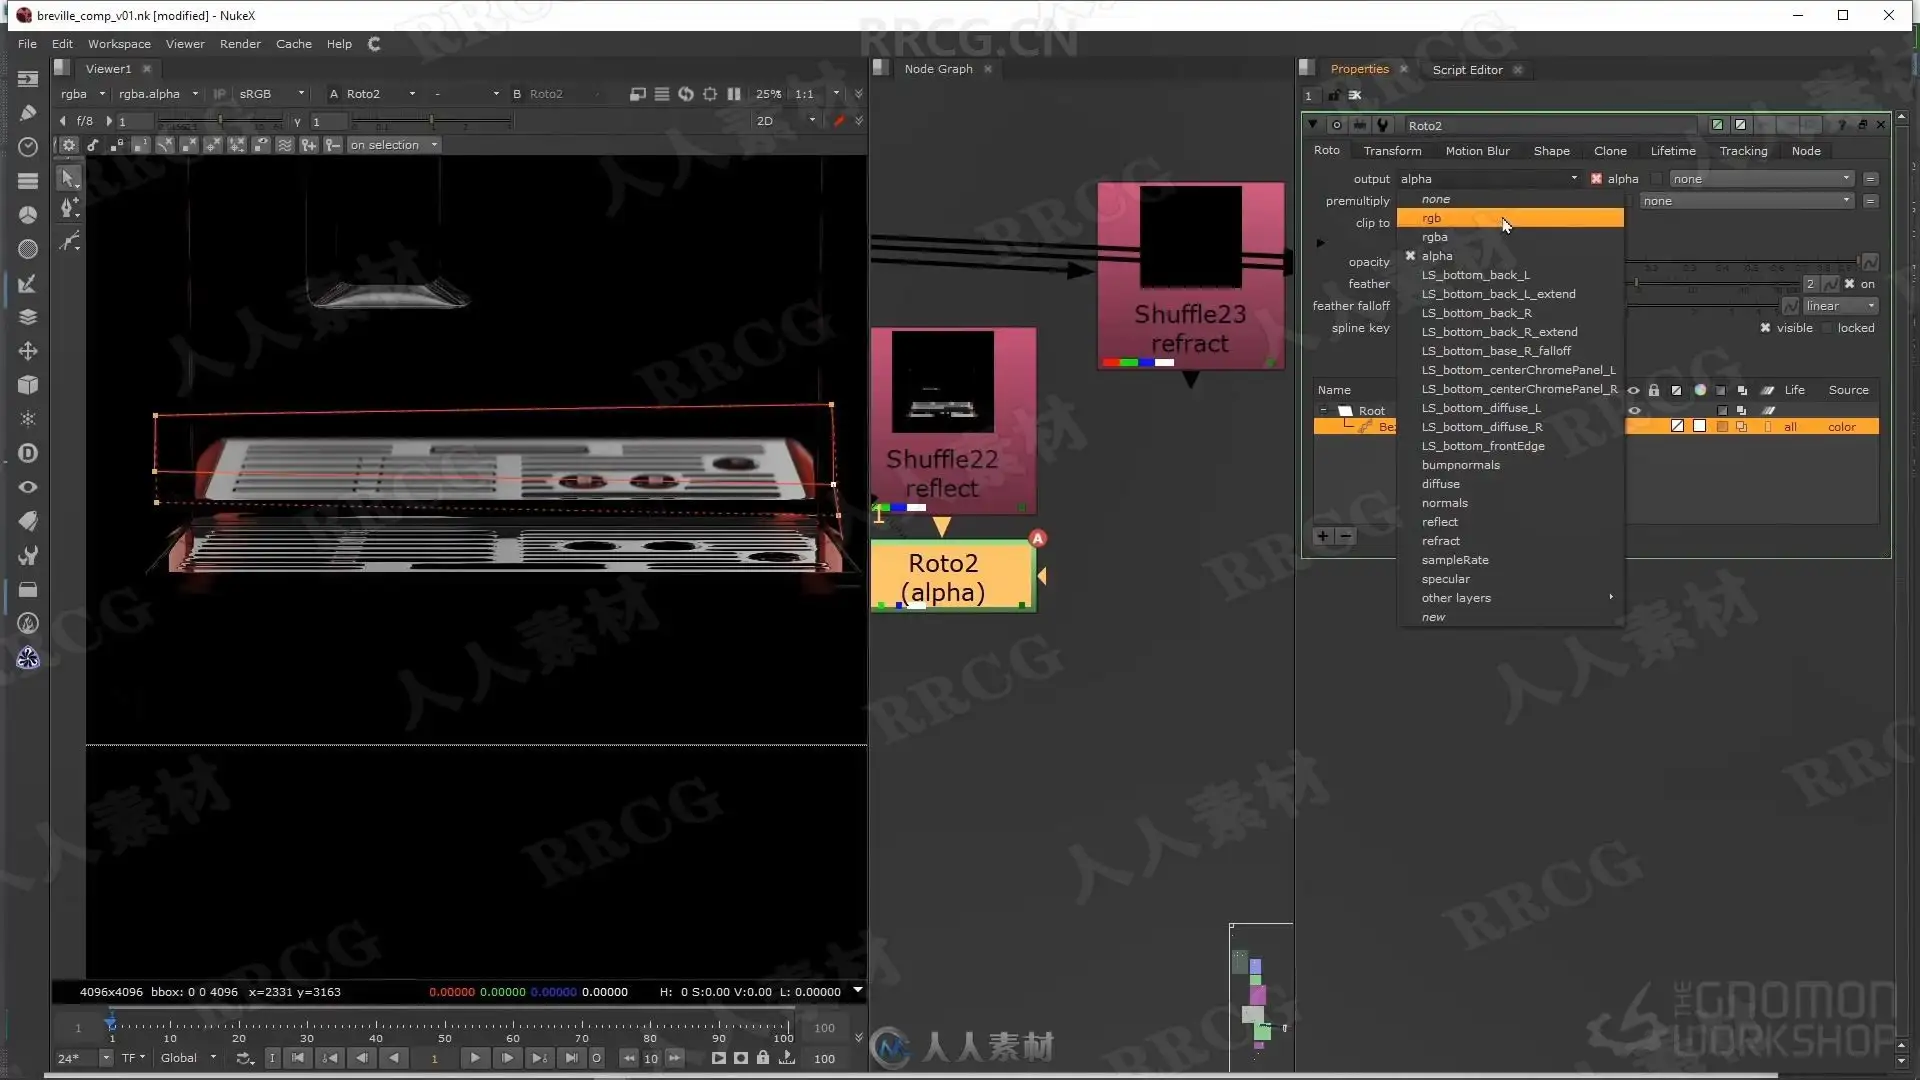Open the sRGB viewer process dropdown
This screenshot has height=1080, width=1920.
[271, 94]
